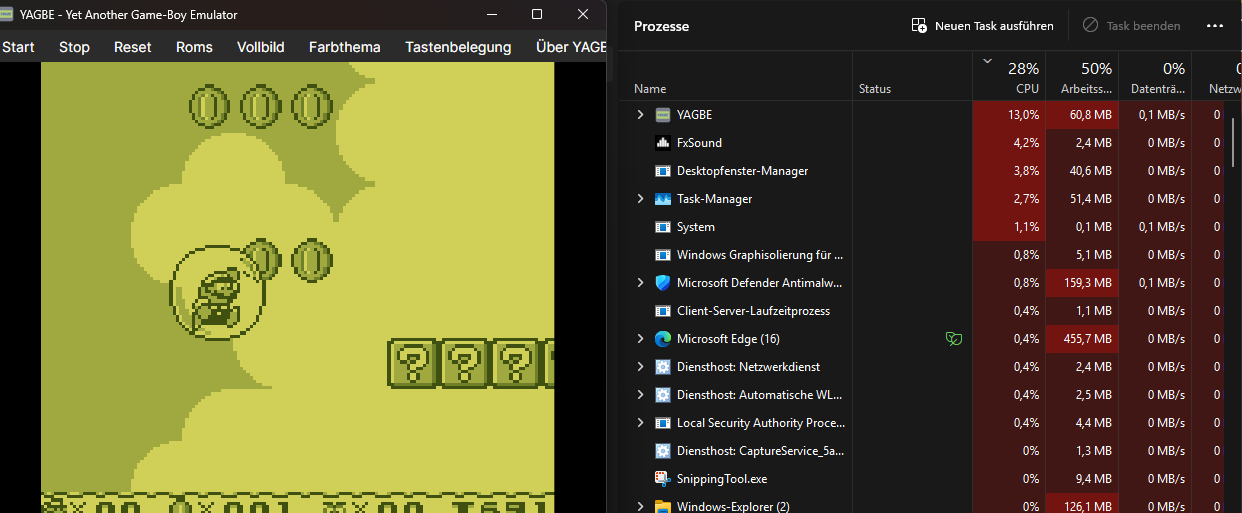Click the green efficiency leaf icon
Screen dimensions: 1242x513
click(x=954, y=339)
